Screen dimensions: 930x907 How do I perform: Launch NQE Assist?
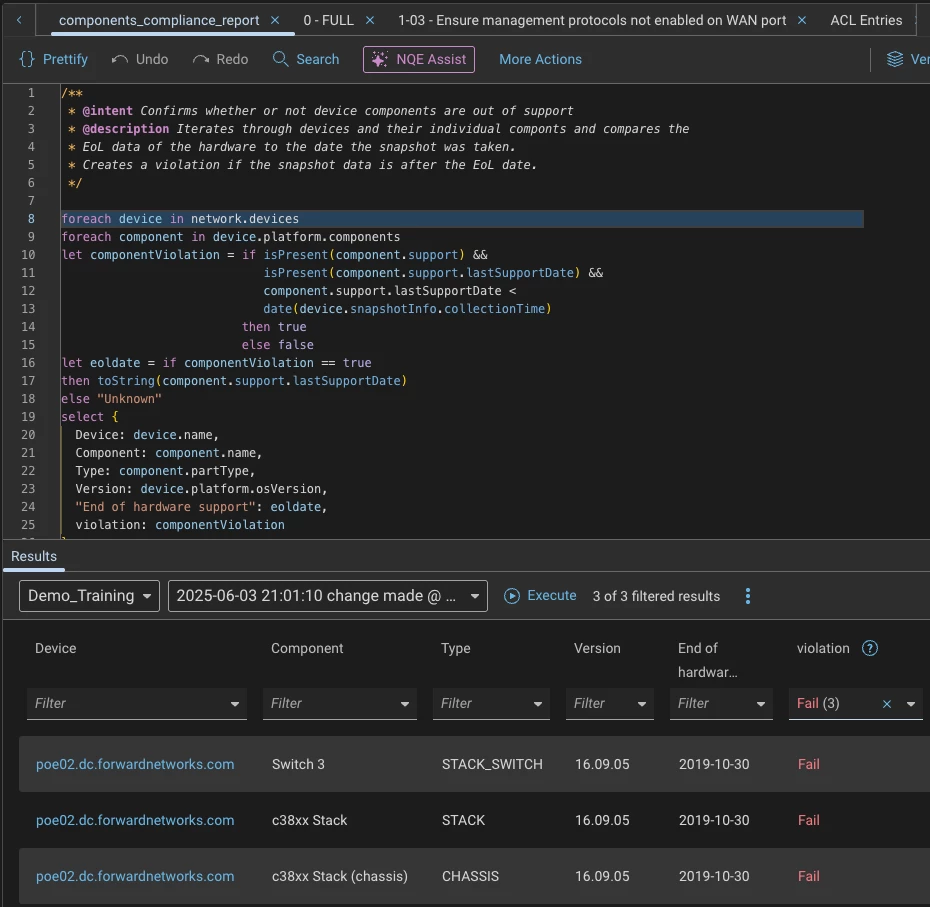click(419, 59)
